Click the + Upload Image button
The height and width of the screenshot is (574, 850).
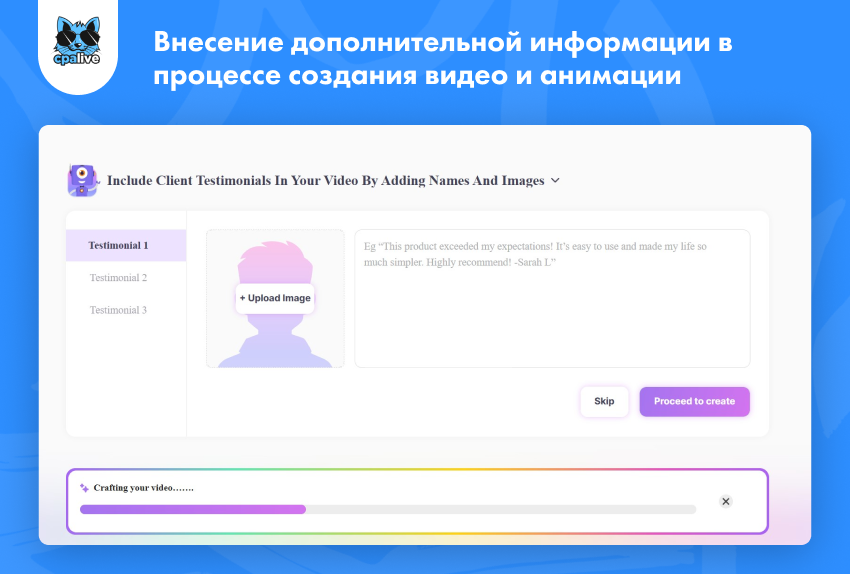coord(275,298)
